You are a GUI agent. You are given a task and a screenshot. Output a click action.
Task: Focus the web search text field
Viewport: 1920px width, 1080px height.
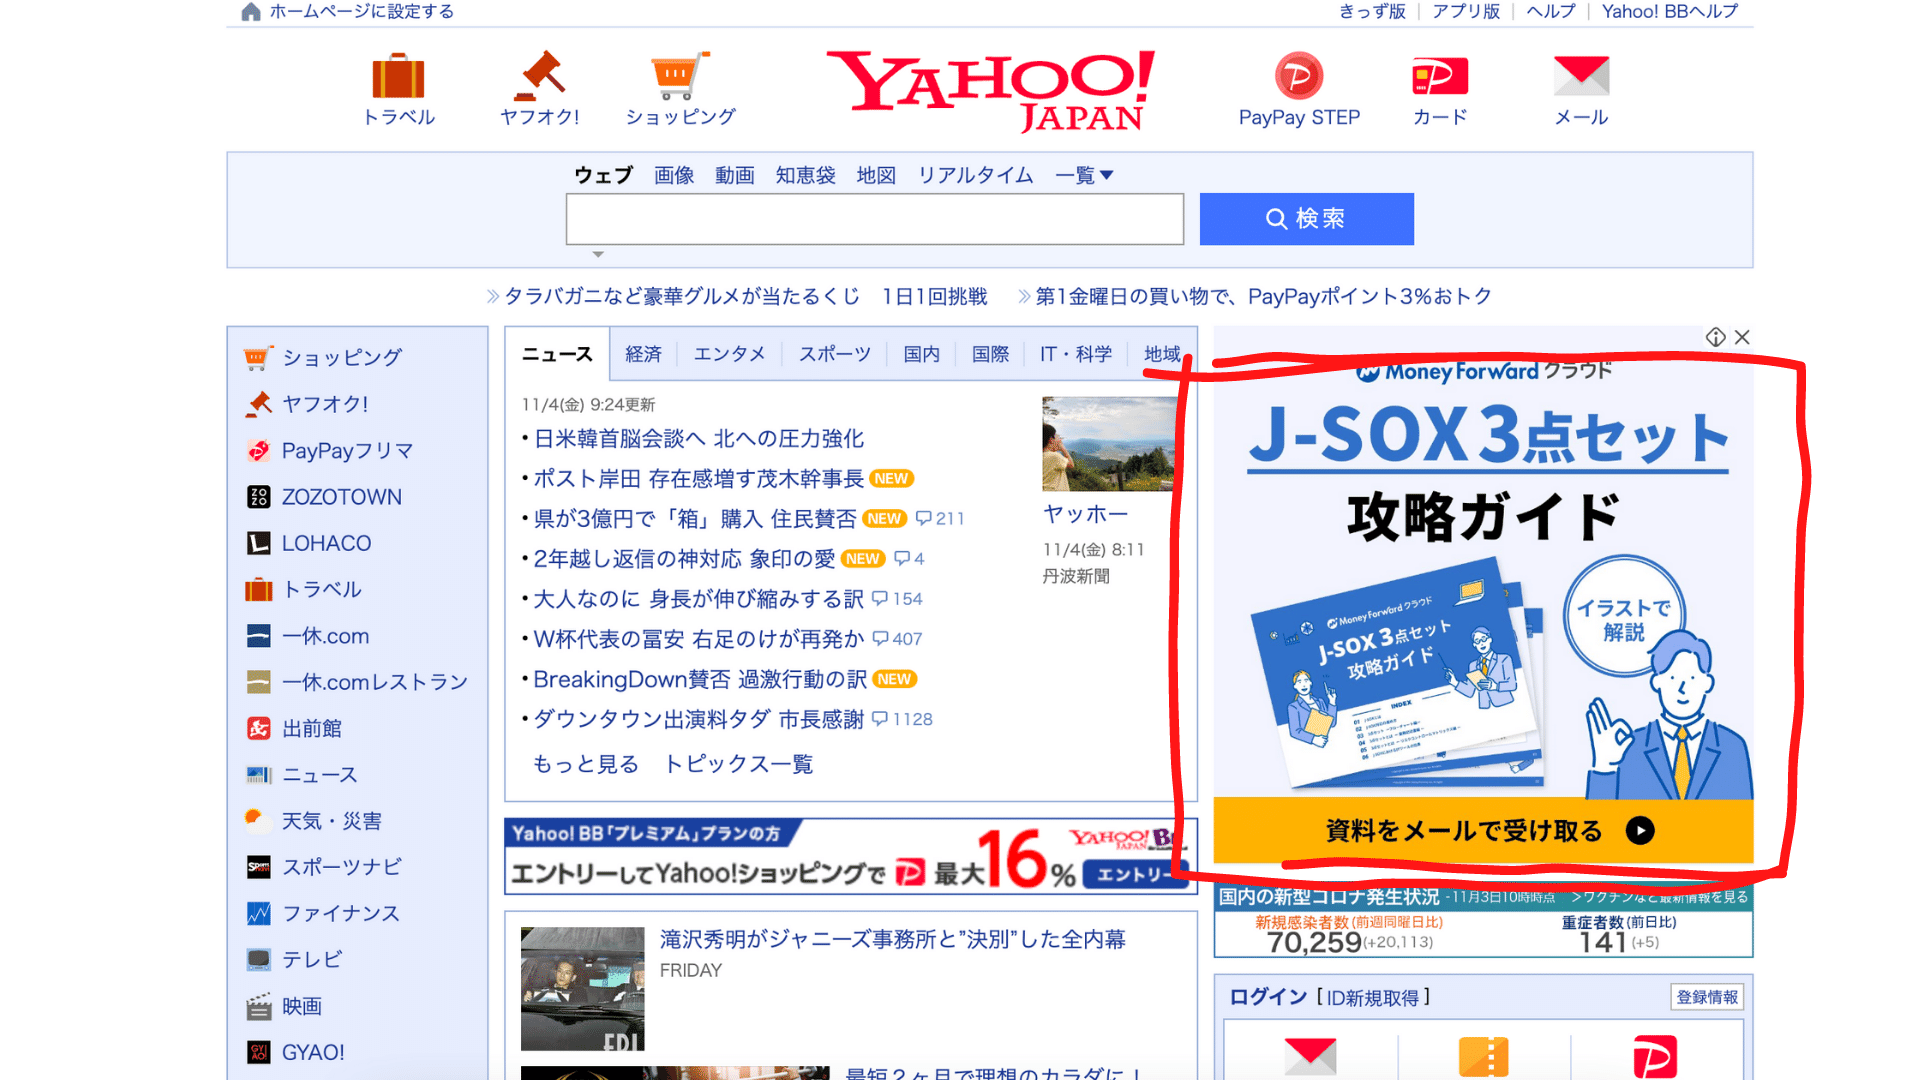(x=875, y=219)
